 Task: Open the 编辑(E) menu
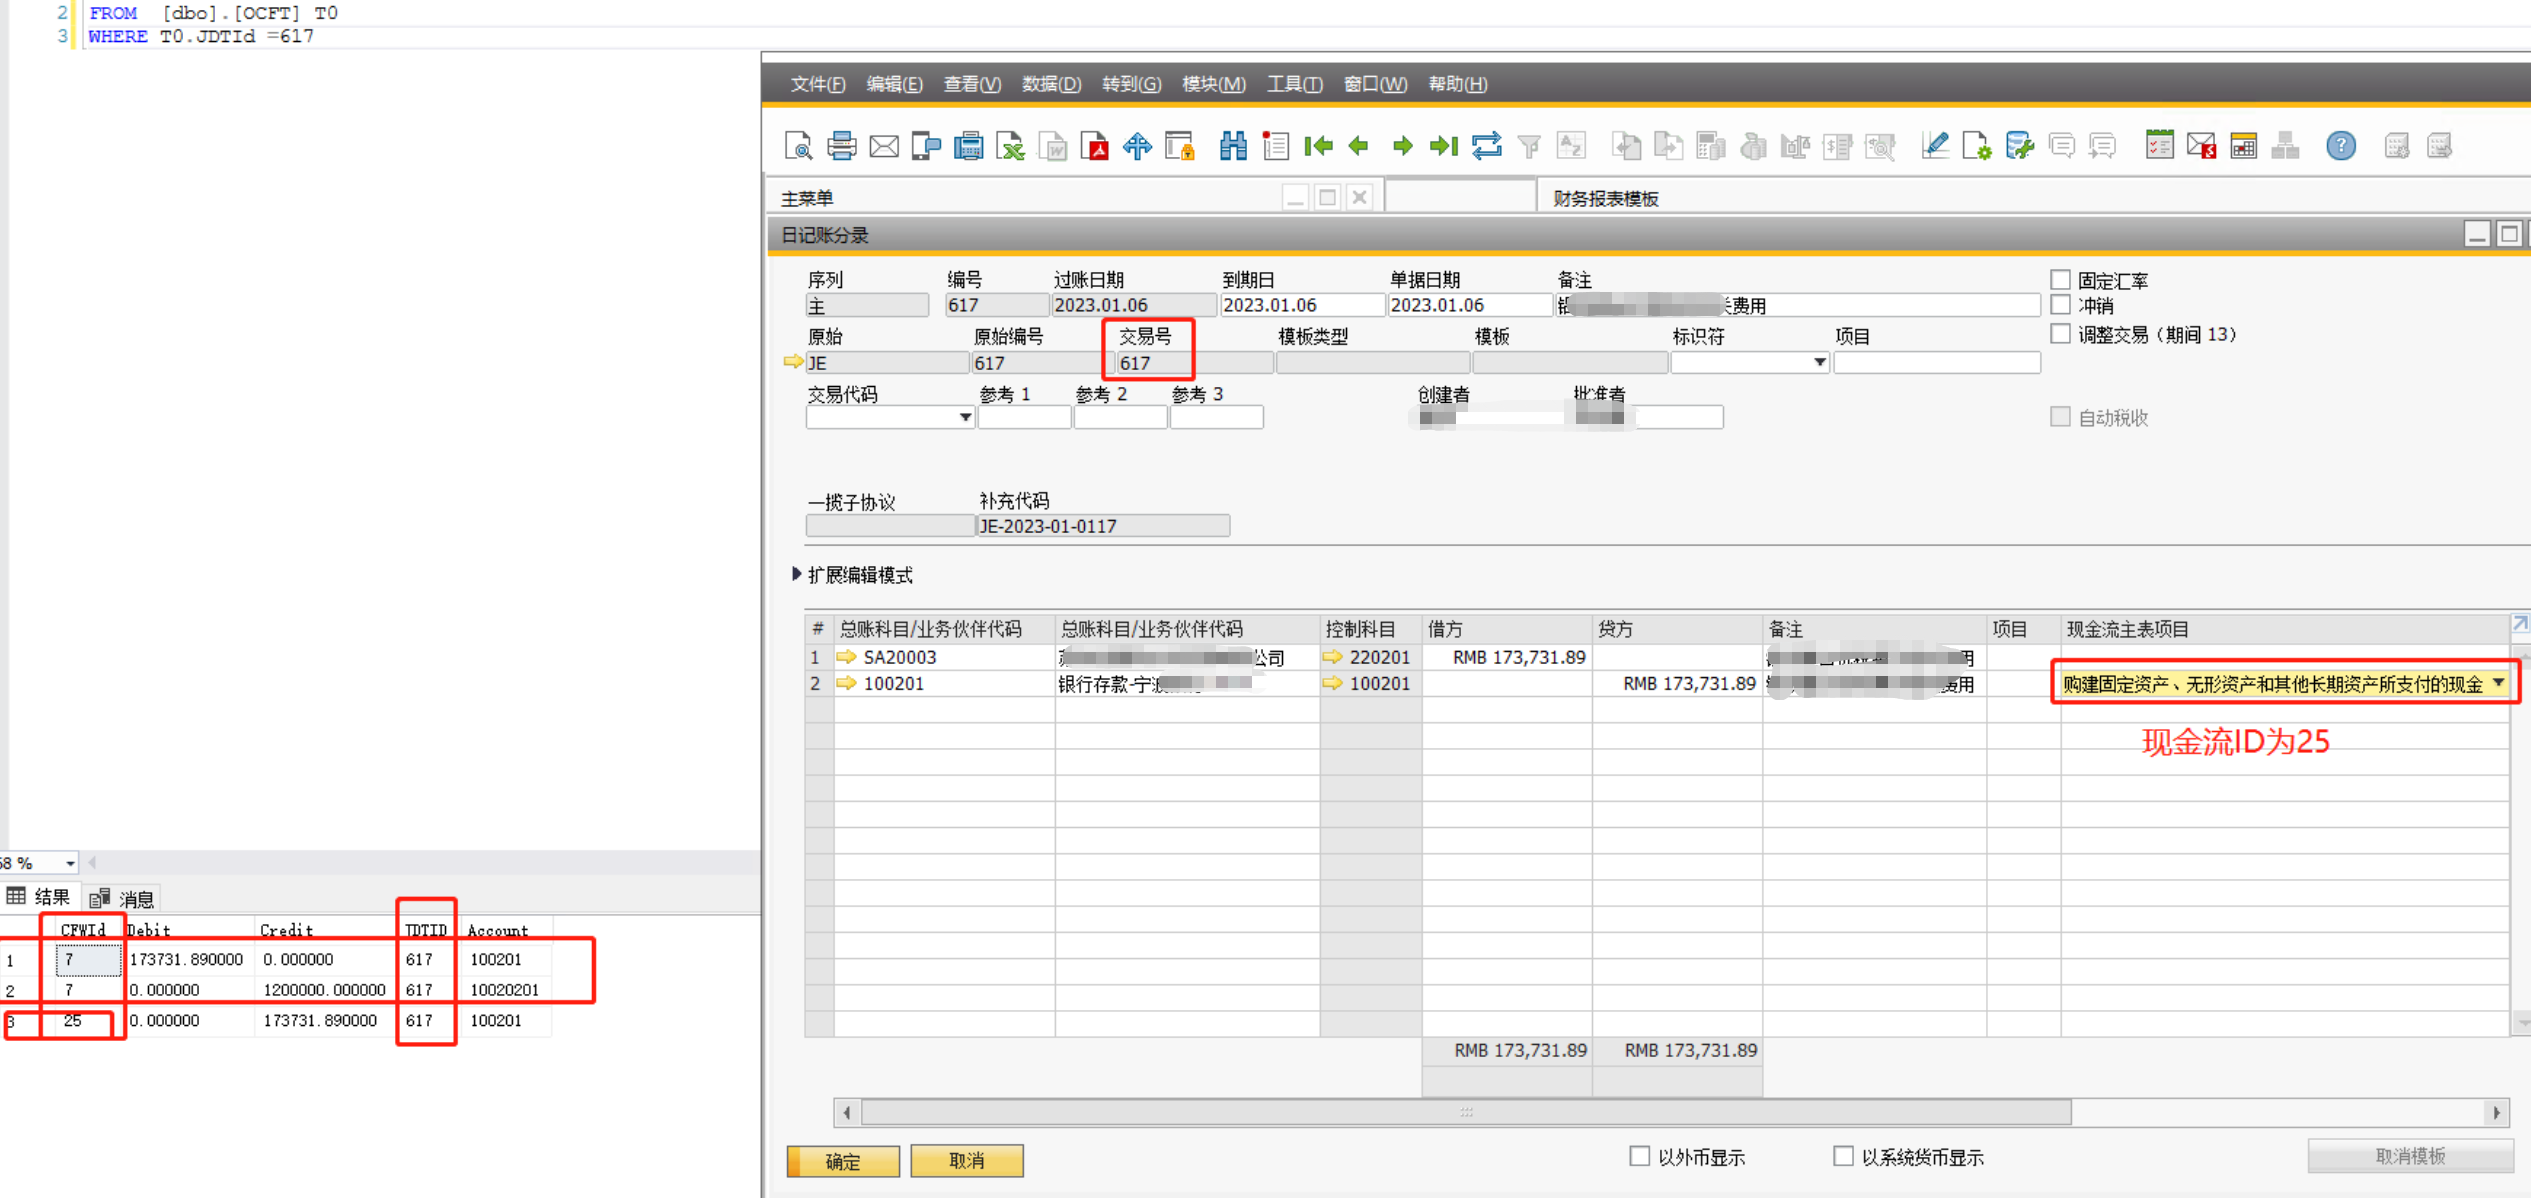coord(894,85)
